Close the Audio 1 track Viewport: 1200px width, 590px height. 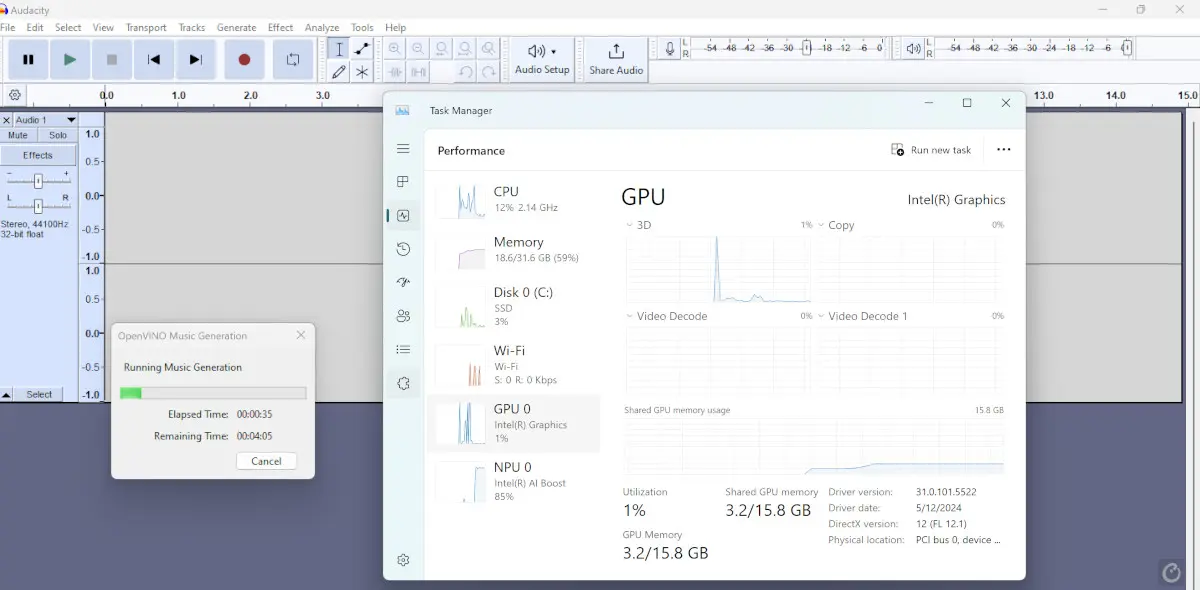pyautogui.click(x=7, y=120)
